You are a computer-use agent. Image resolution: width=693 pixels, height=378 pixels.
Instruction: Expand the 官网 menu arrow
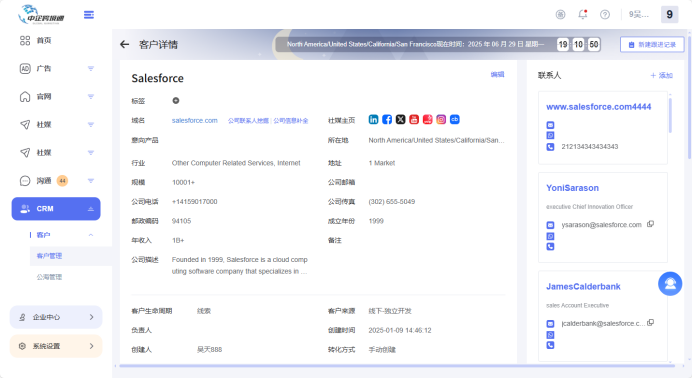click(x=91, y=96)
